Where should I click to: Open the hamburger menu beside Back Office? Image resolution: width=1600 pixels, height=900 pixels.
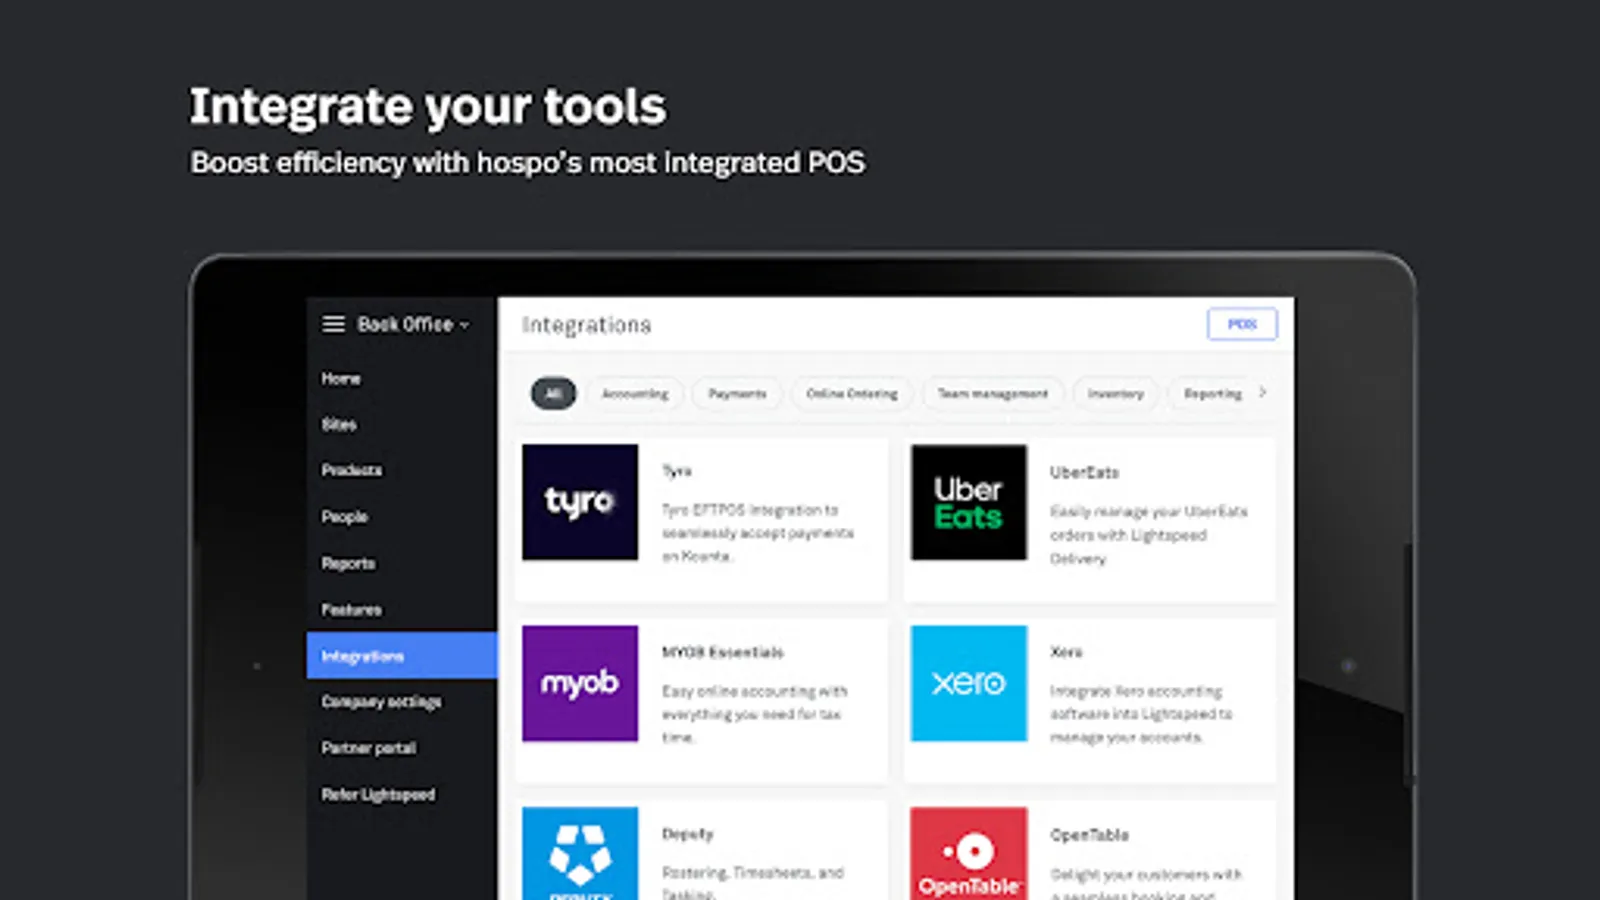pyautogui.click(x=333, y=324)
